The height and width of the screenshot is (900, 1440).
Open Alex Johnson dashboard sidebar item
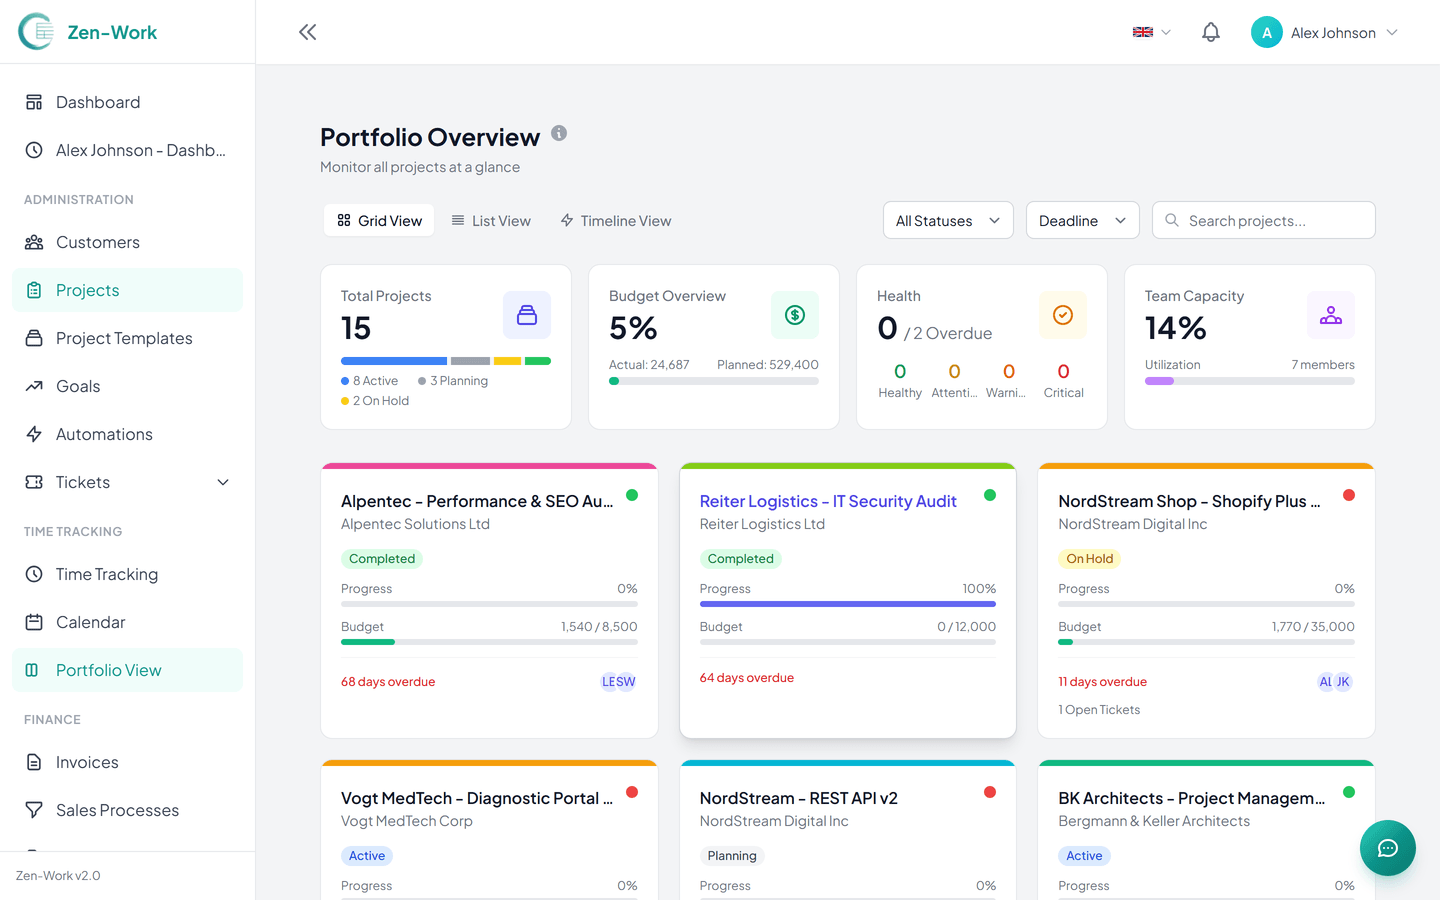coord(127,150)
